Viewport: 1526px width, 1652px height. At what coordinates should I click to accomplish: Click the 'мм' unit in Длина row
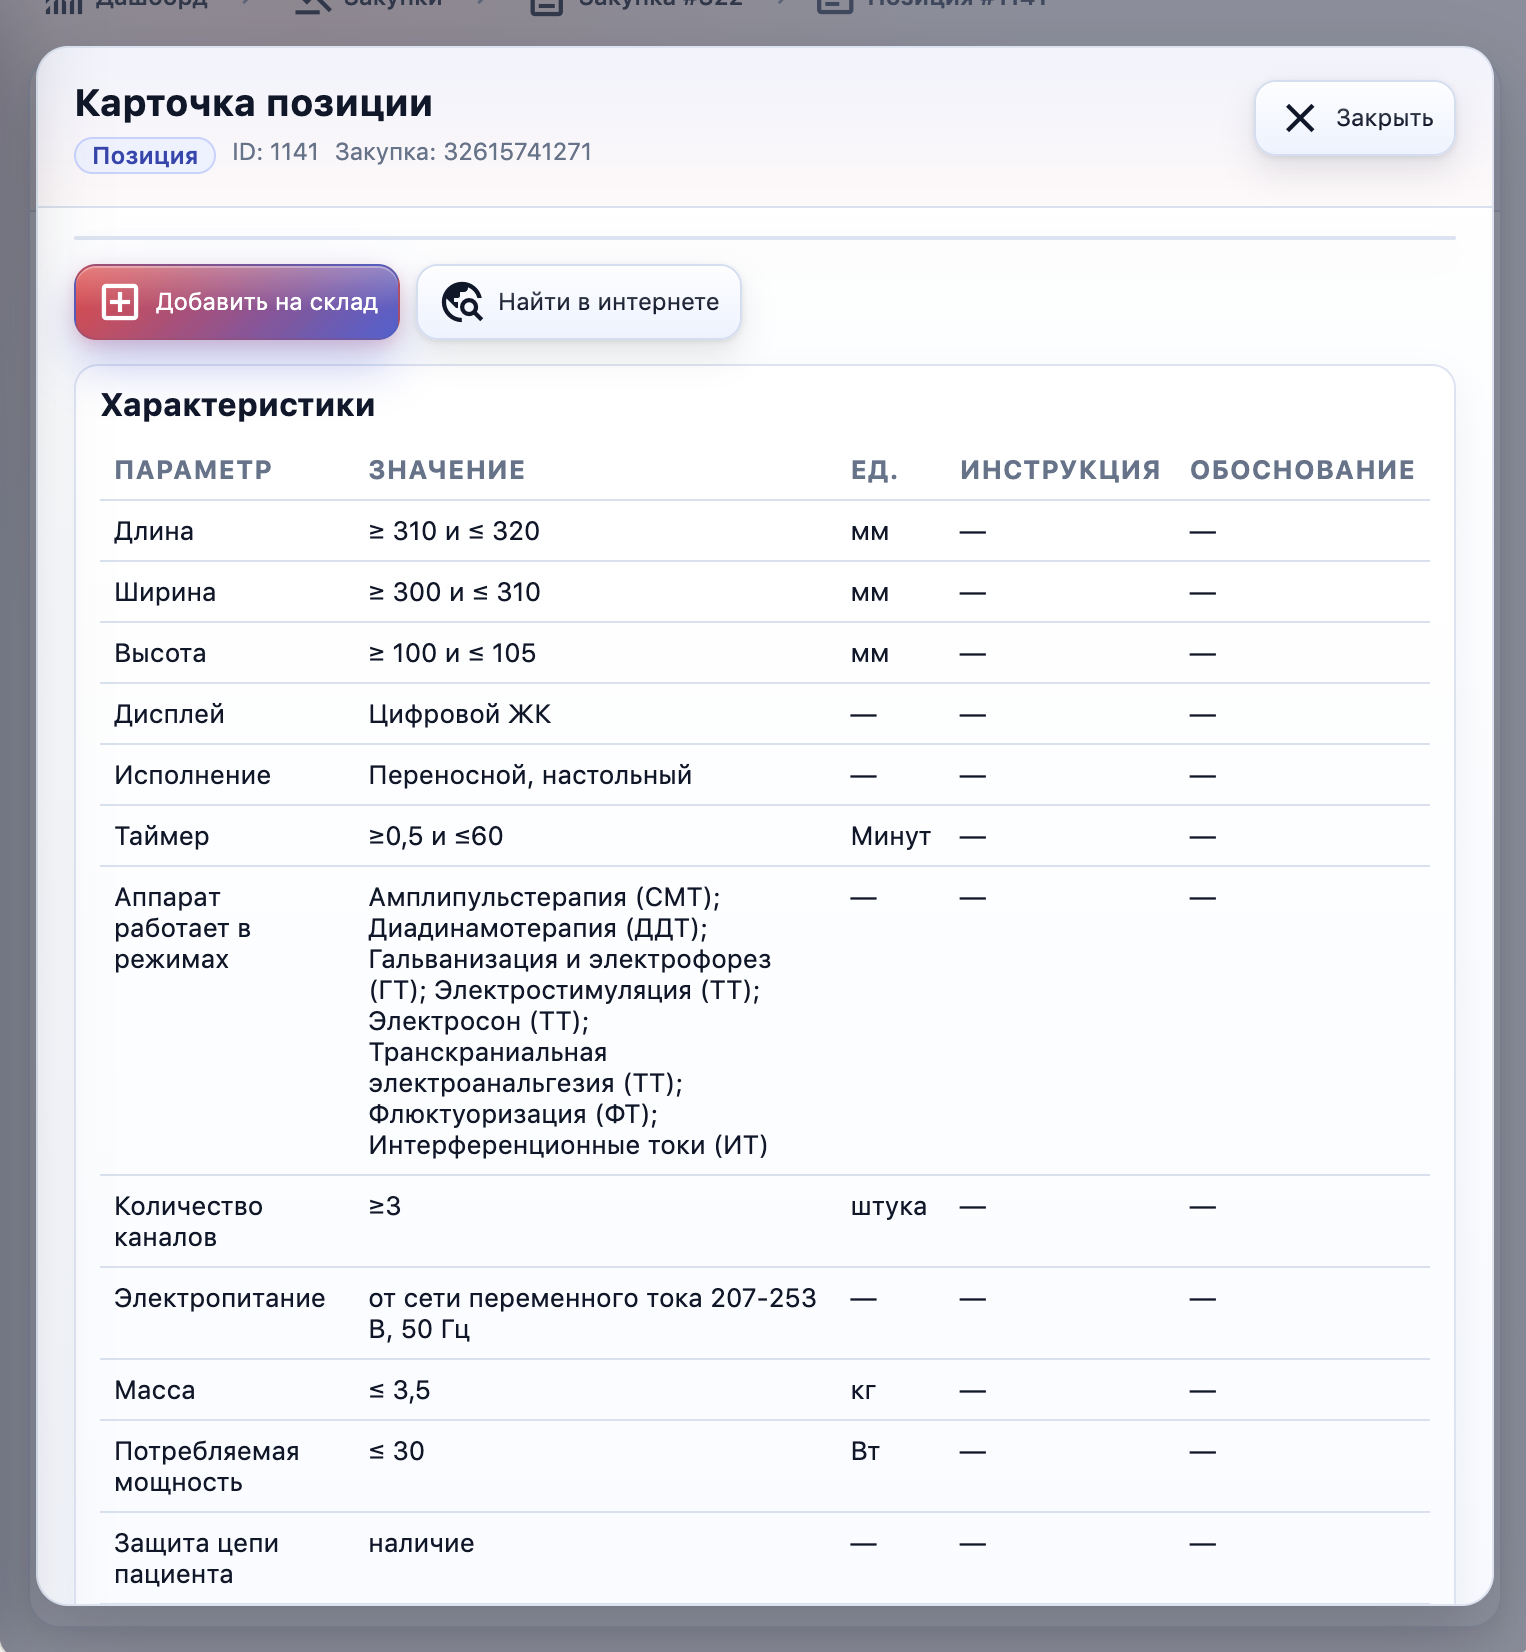870,532
